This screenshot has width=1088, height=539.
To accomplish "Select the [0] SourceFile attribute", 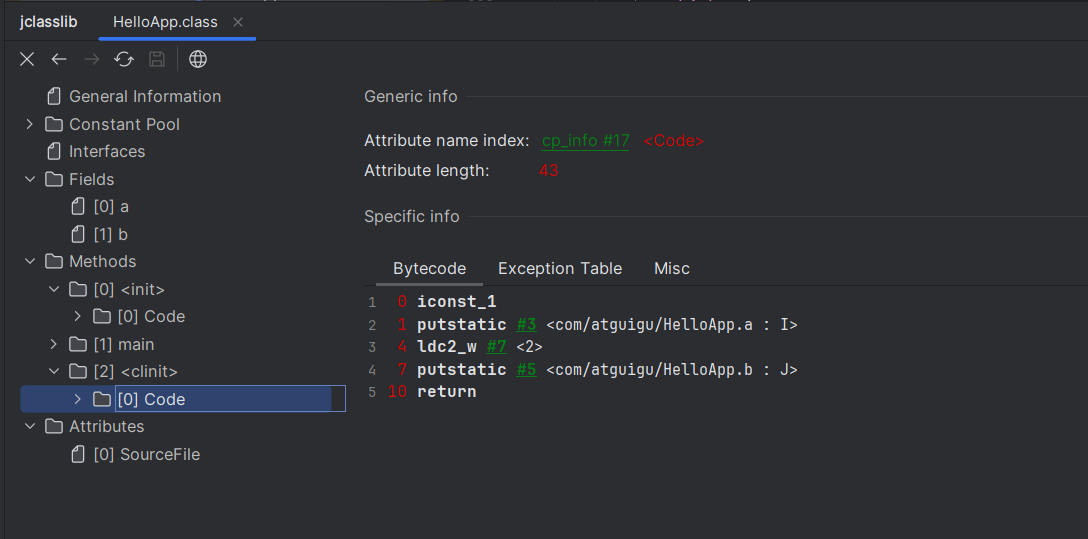I will [146, 454].
